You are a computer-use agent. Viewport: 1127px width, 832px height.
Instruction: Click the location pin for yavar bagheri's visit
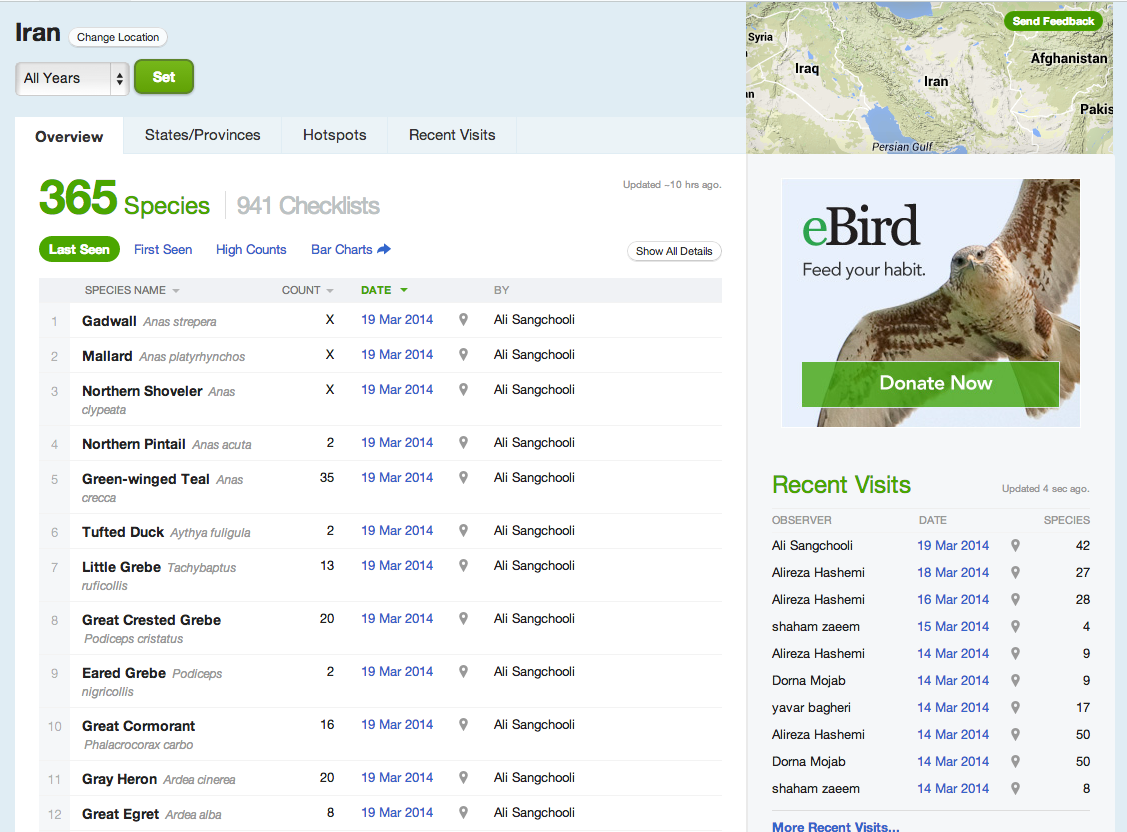tap(1014, 707)
